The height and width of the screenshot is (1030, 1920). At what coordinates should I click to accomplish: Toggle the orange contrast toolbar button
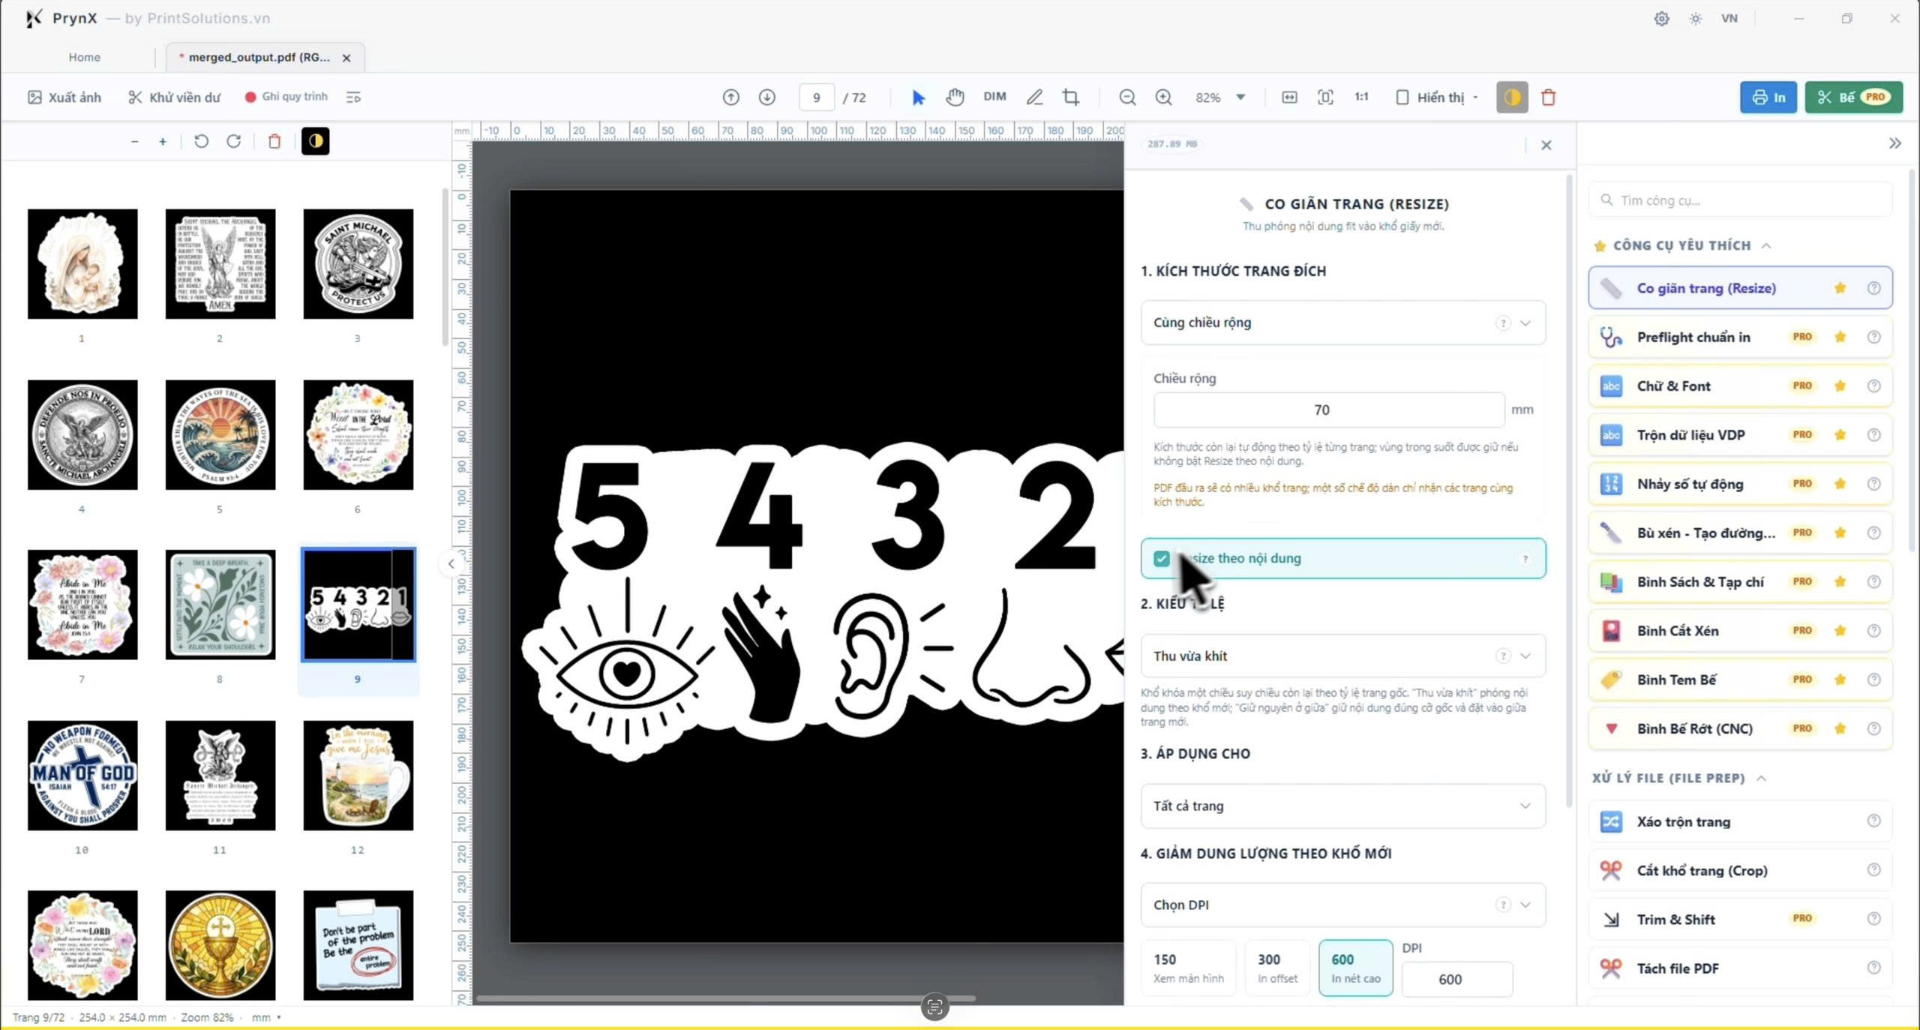1512,97
